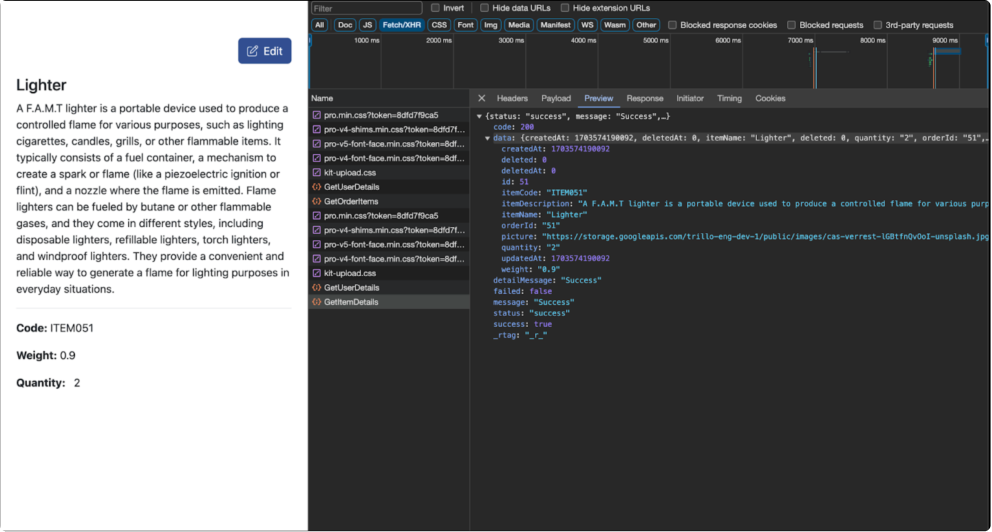This screenshot has width=992, height=532.
Task: Click the itemCode "ITEM051" value
Action: click(567, 193)
